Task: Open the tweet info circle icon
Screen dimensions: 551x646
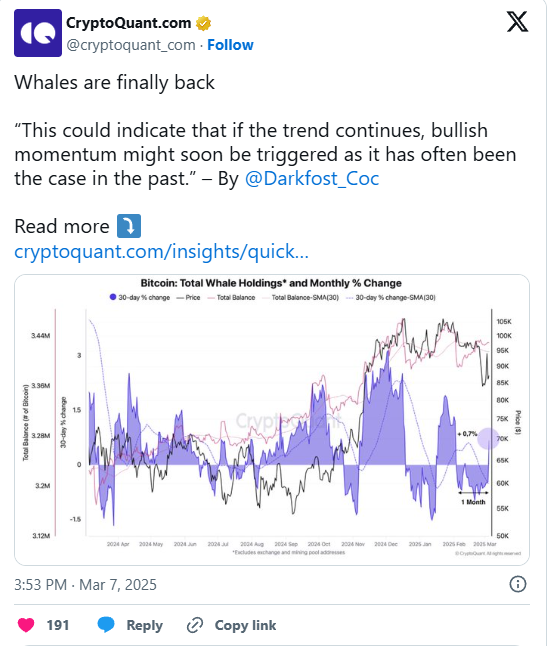Action: coord(518,584)
